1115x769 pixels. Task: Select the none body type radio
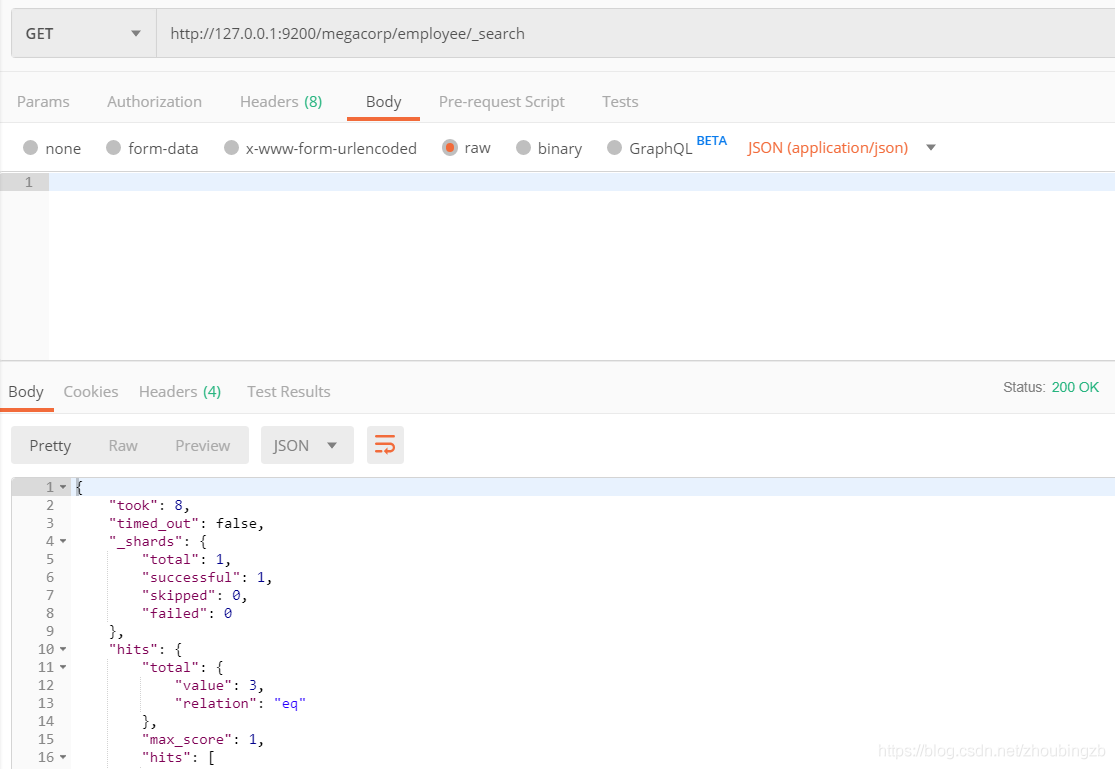(31, 147)
